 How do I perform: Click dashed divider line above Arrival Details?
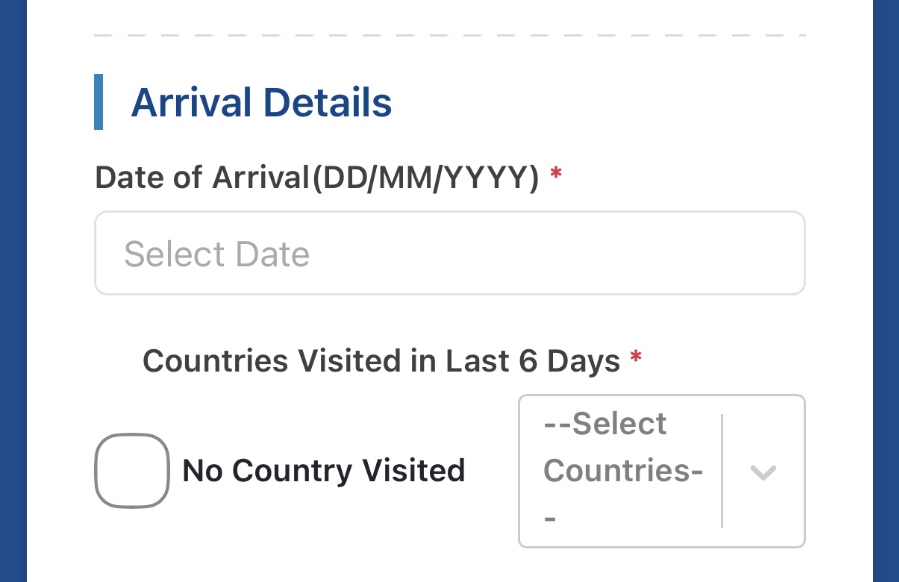coord(449,36)
